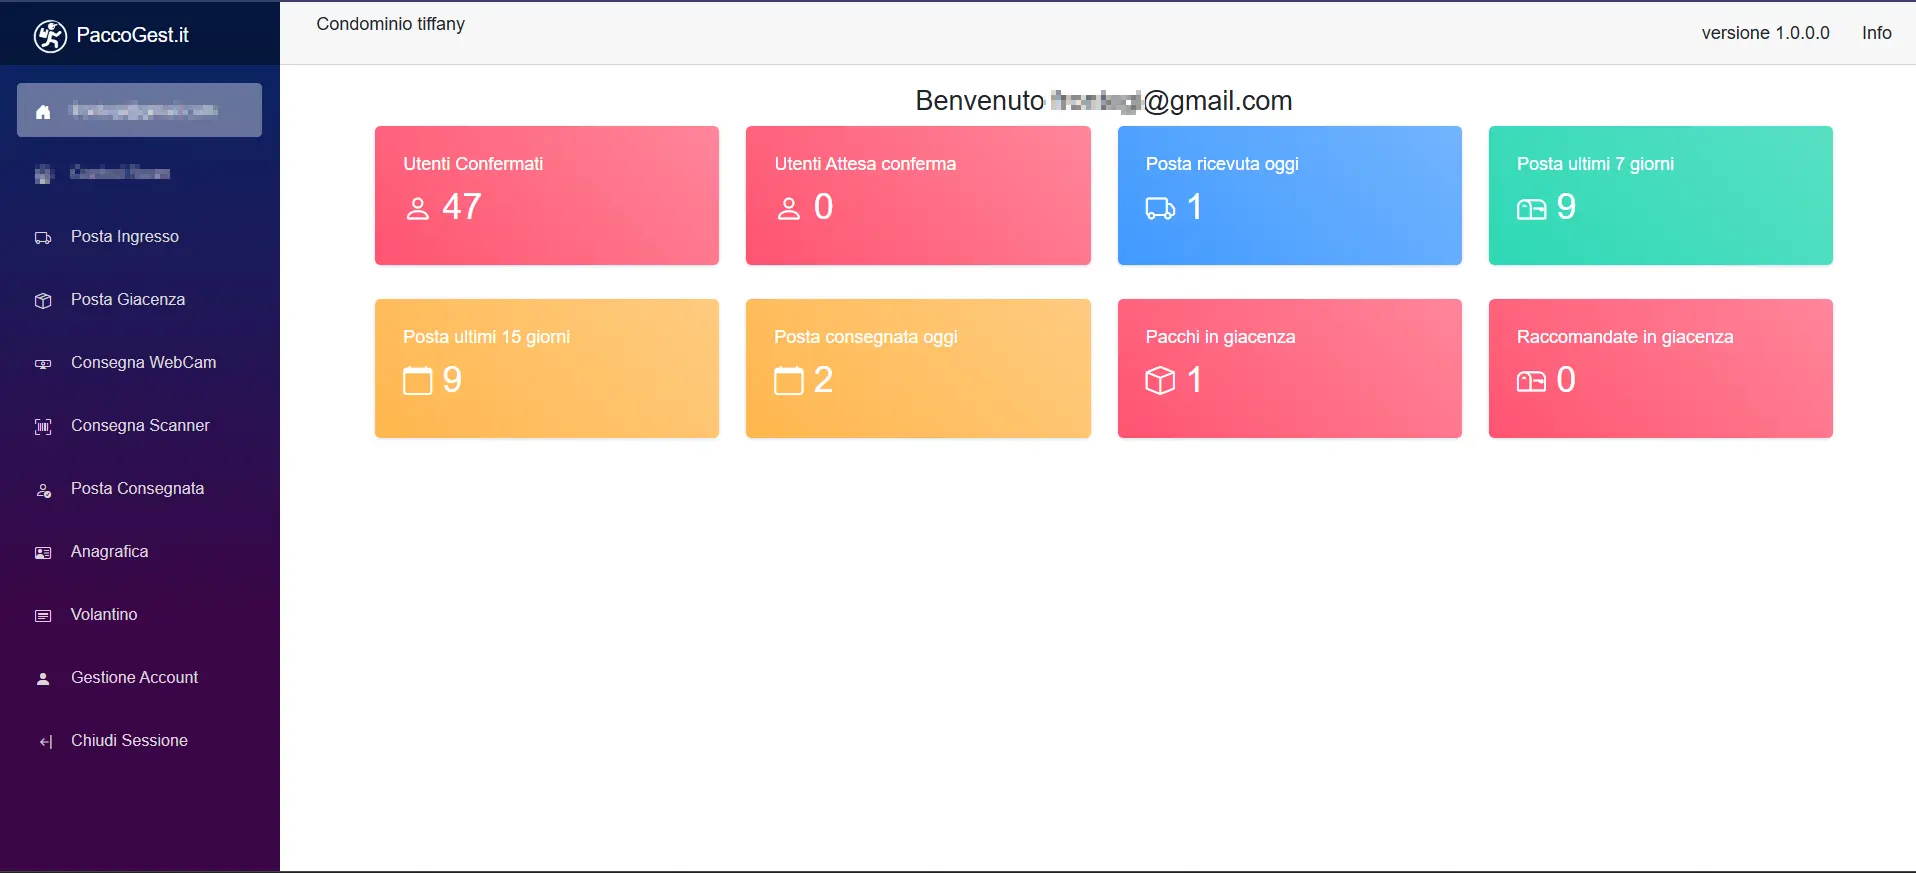
Task: Click the Chiudi Sessione logout icon
Action: pyautogui.click(x=45, y=742)
